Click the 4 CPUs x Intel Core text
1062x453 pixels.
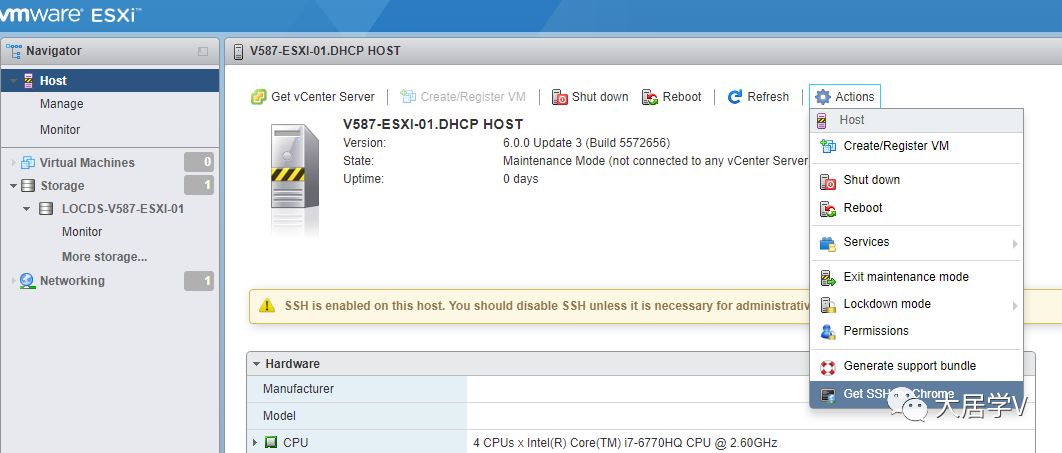(625, 443)
